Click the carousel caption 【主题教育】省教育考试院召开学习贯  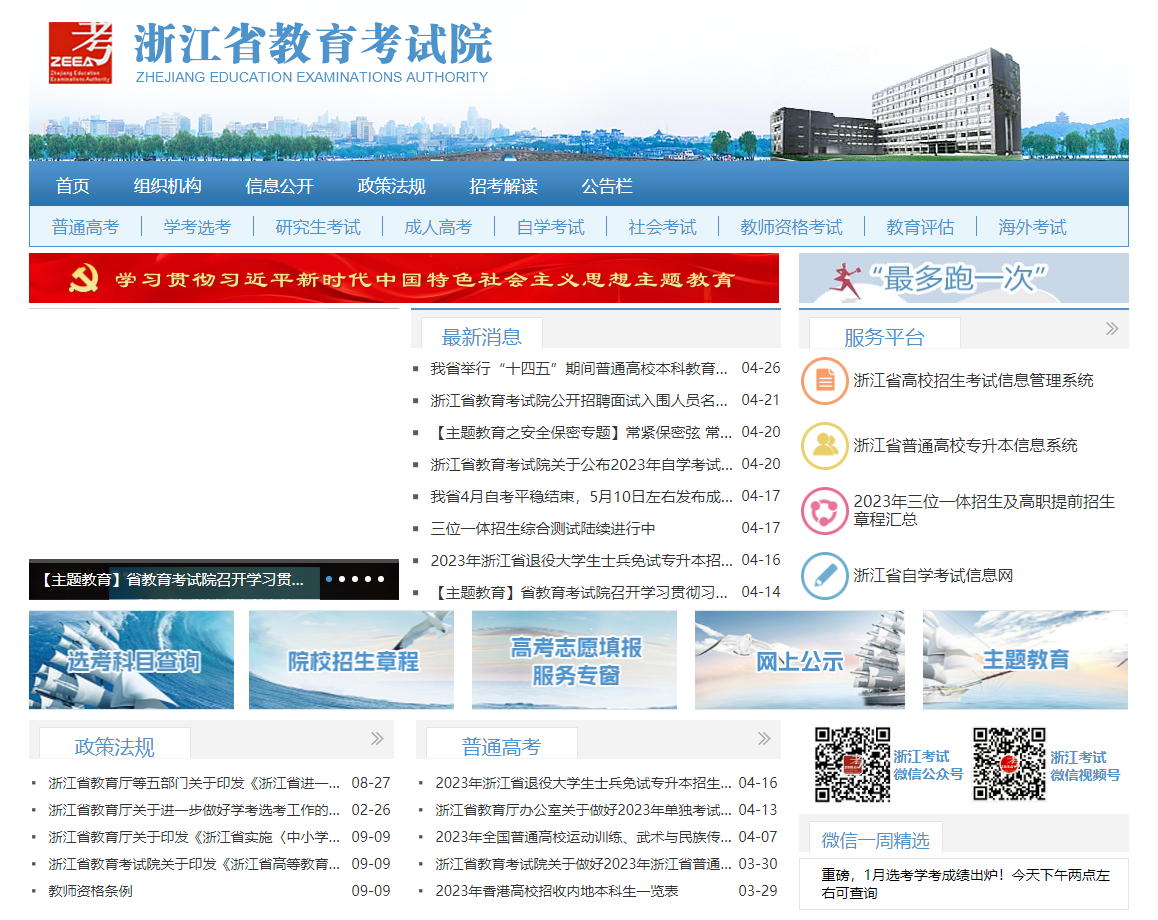click(171, 580)
